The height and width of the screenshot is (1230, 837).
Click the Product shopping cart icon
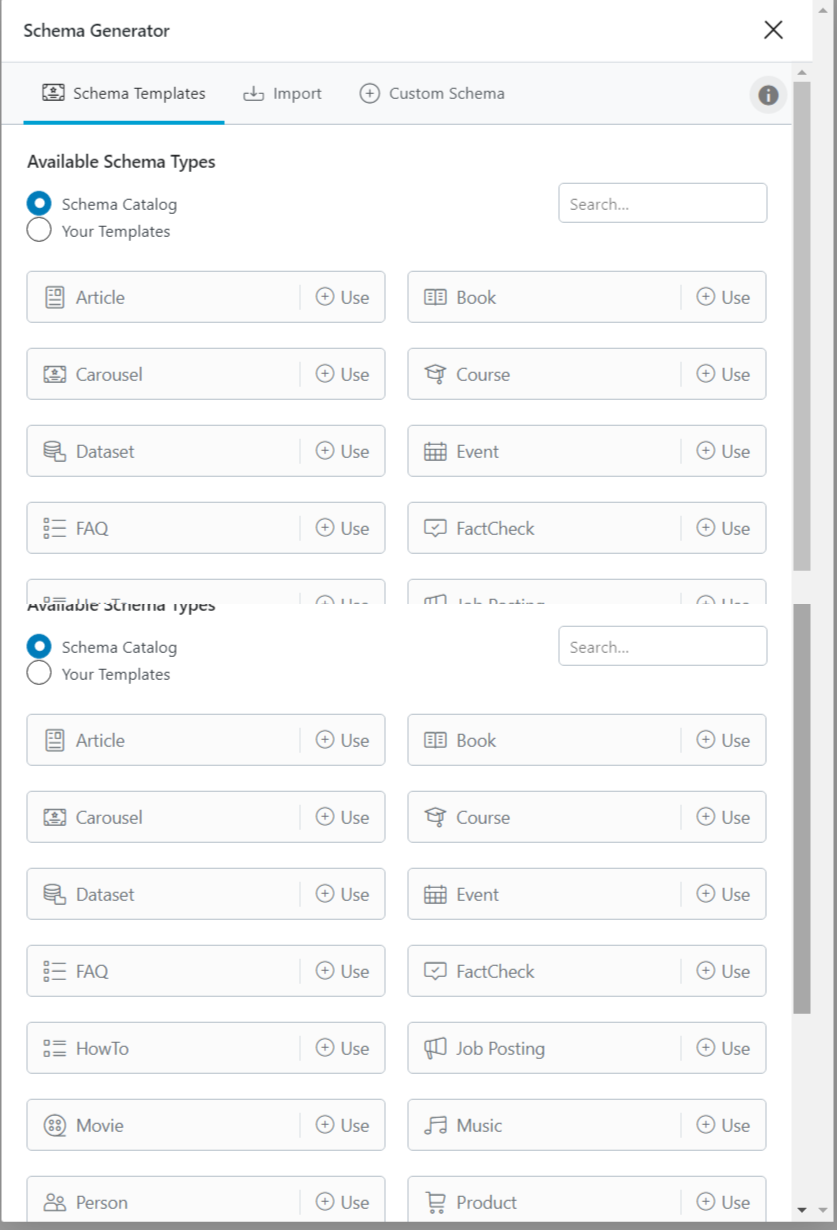click(x=435, y=1202)
